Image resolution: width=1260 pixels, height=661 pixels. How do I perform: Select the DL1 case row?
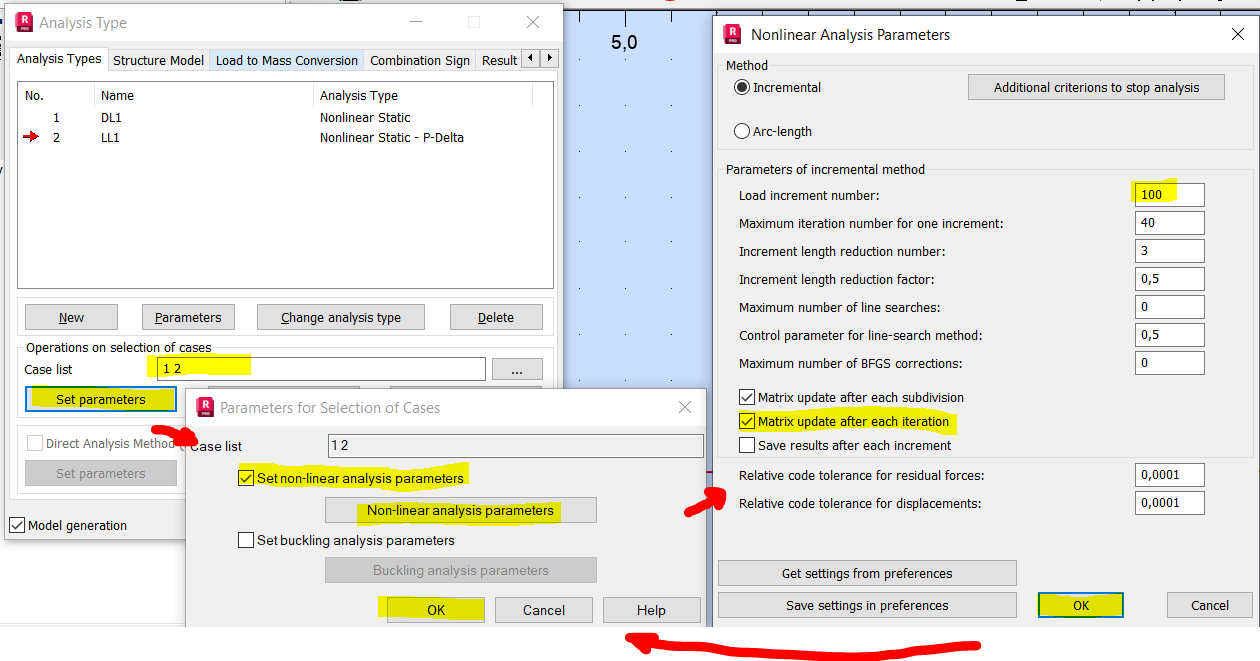(x=285, y=117)
